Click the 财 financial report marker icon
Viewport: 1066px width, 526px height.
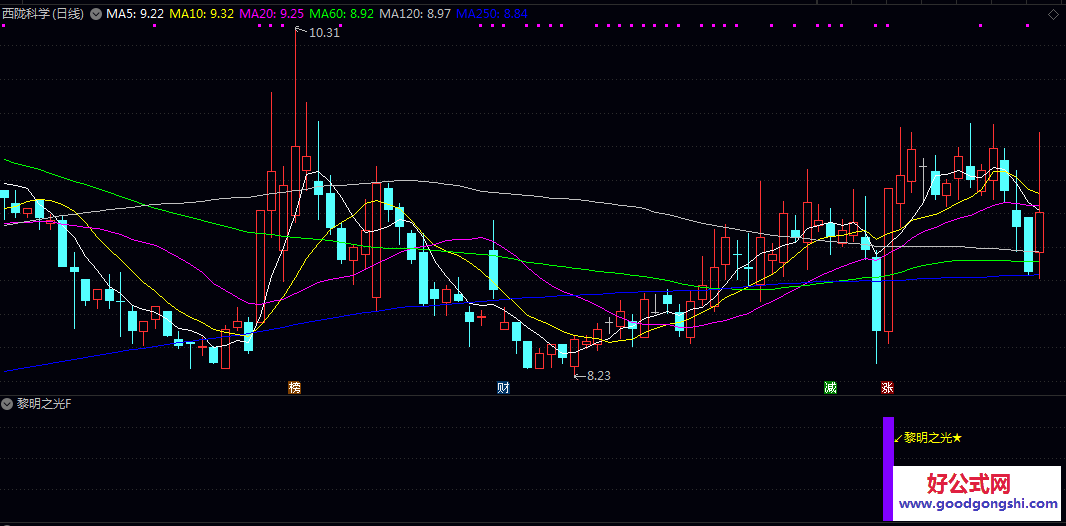point(503,387)
